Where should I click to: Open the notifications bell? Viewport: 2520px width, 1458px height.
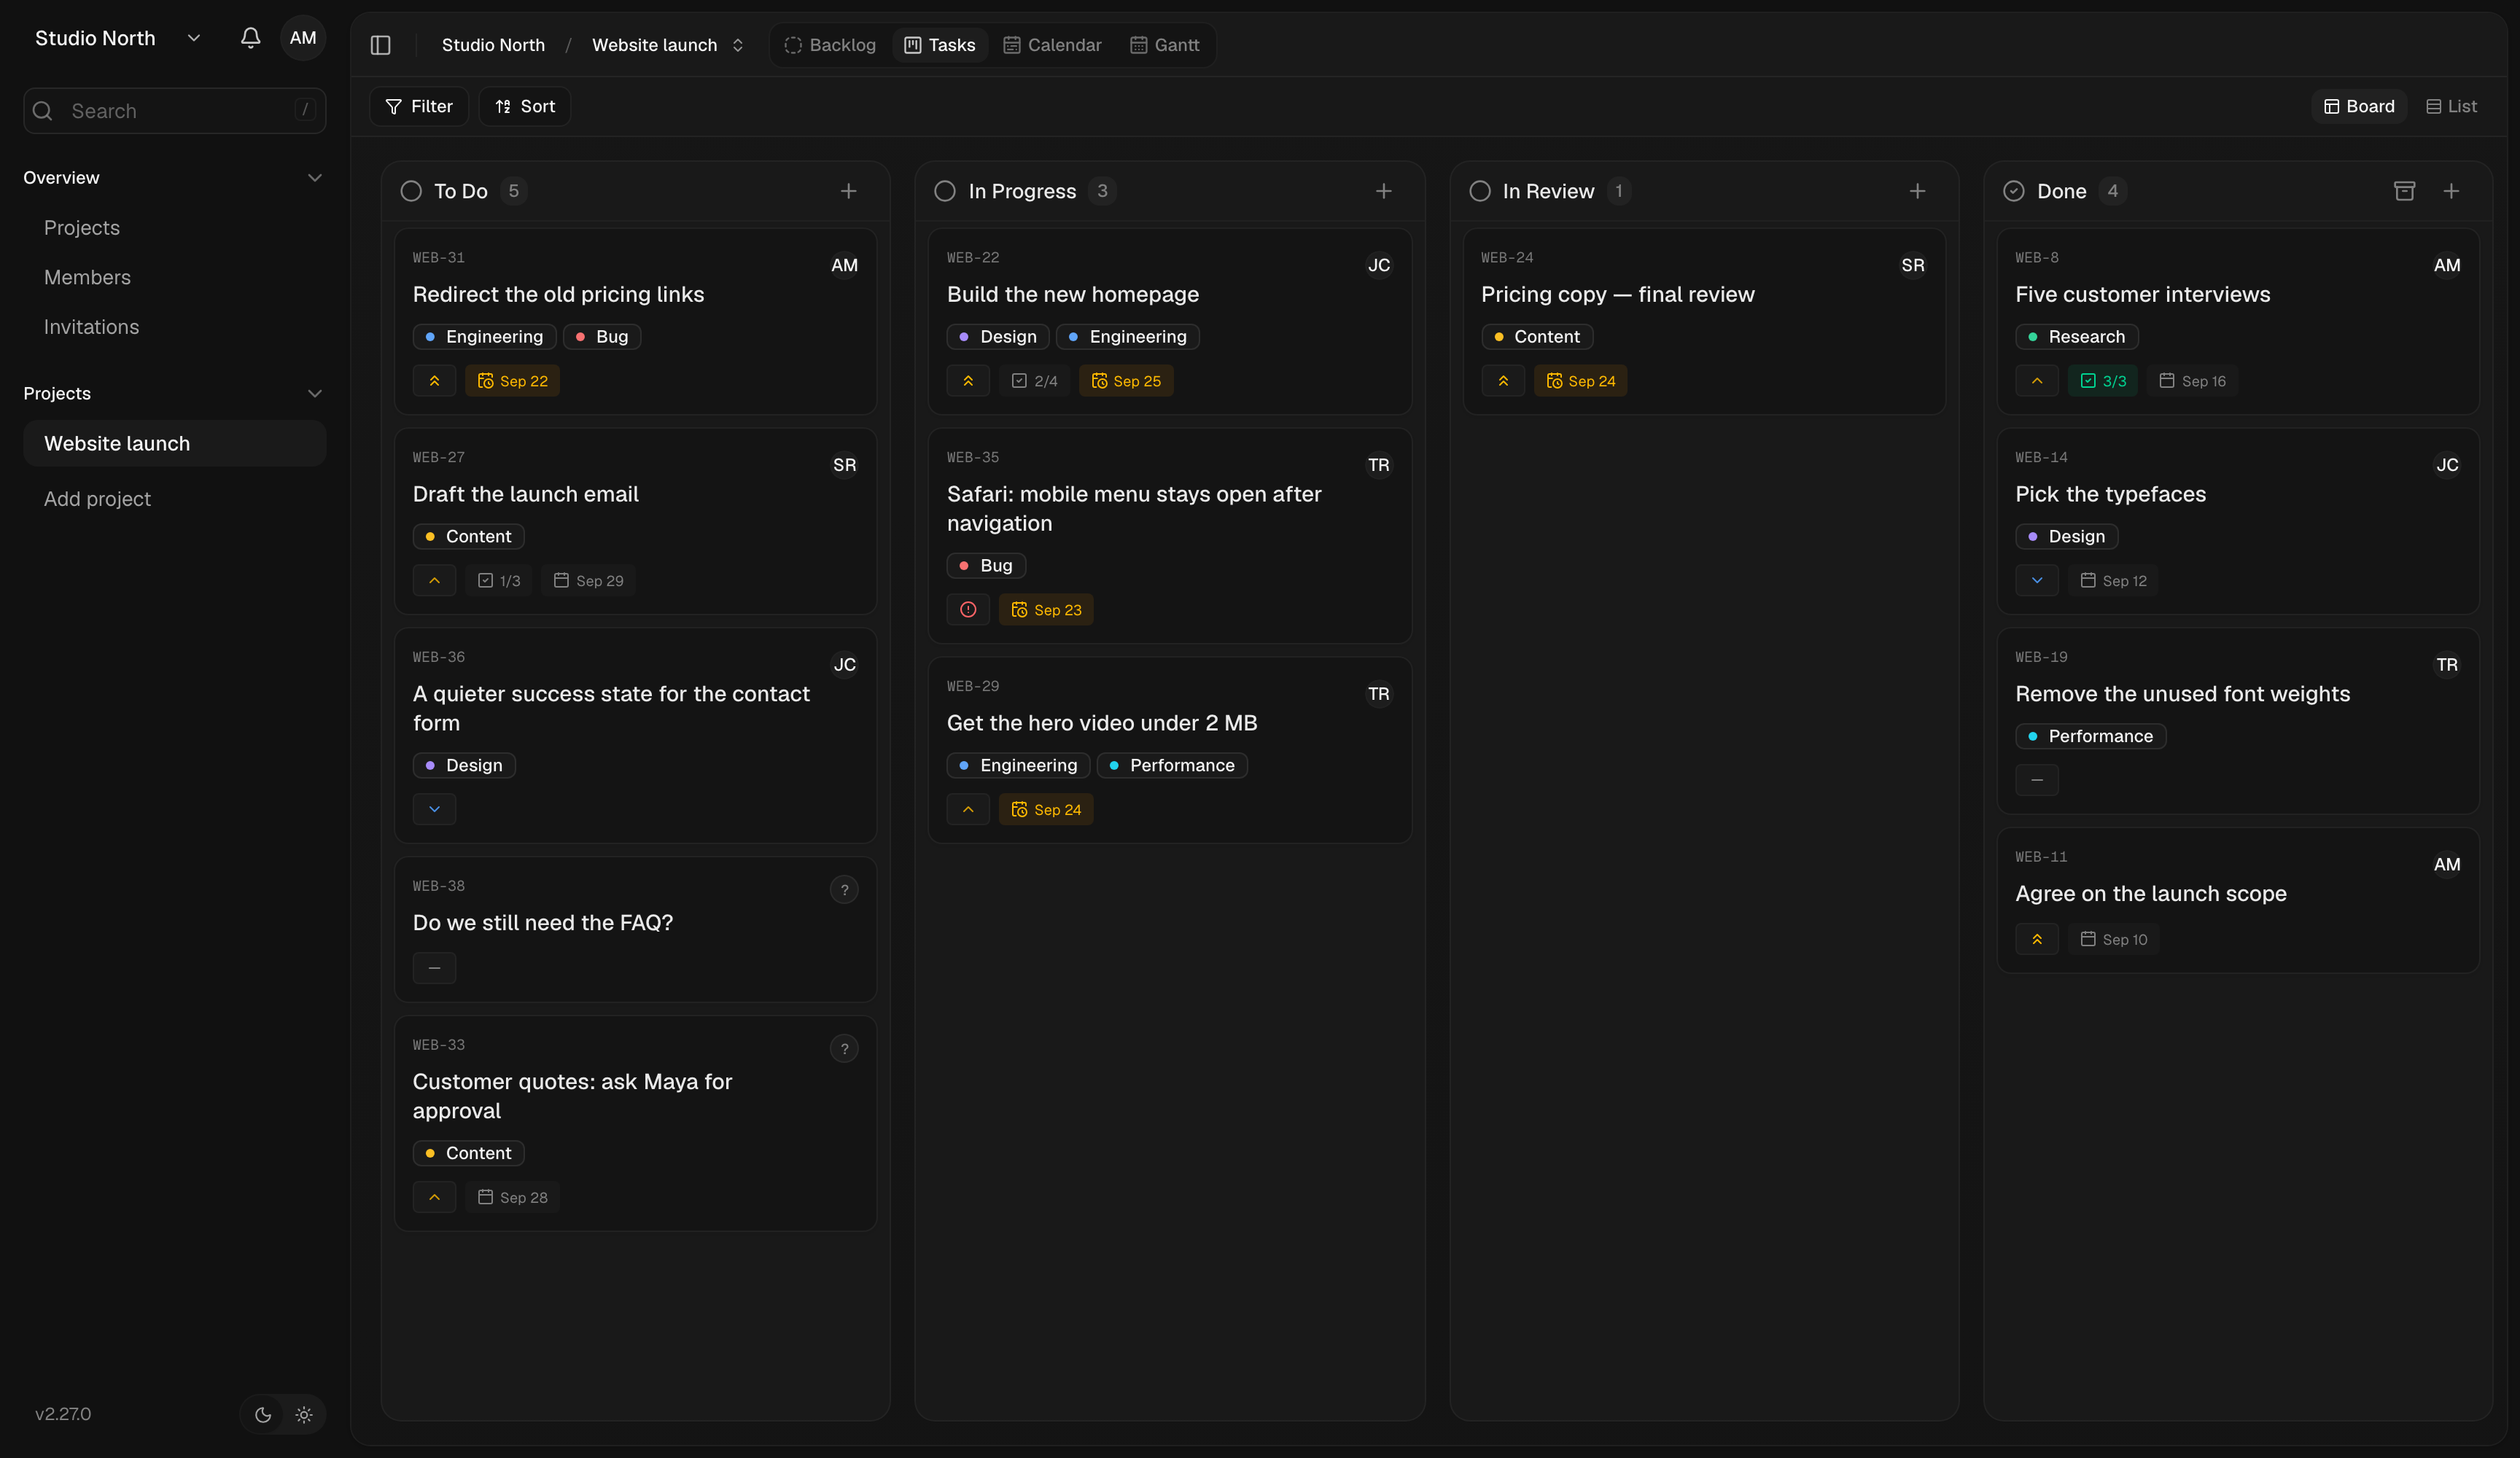[x=250, y=38]
